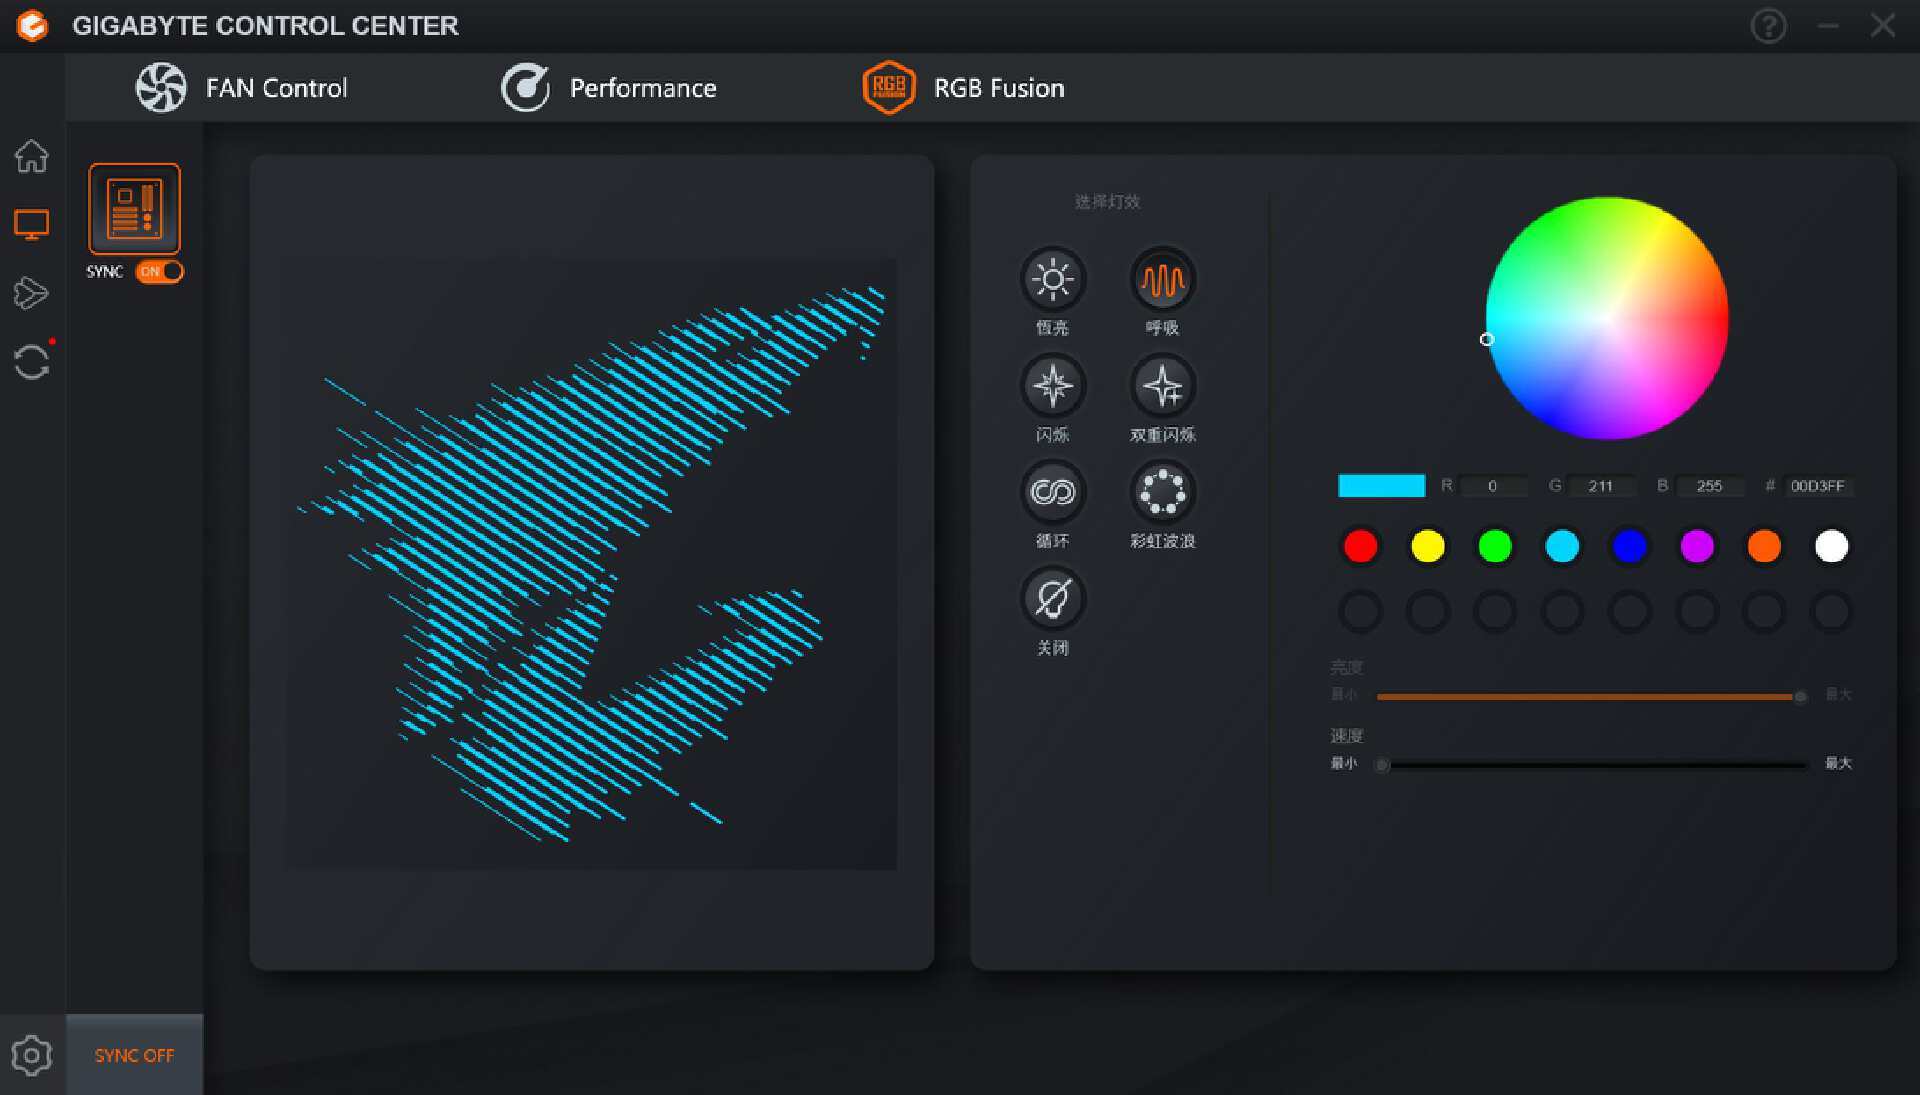Turn off lighting with 关闭 icon
1920x1095 pixels.
coord(1052,599)
